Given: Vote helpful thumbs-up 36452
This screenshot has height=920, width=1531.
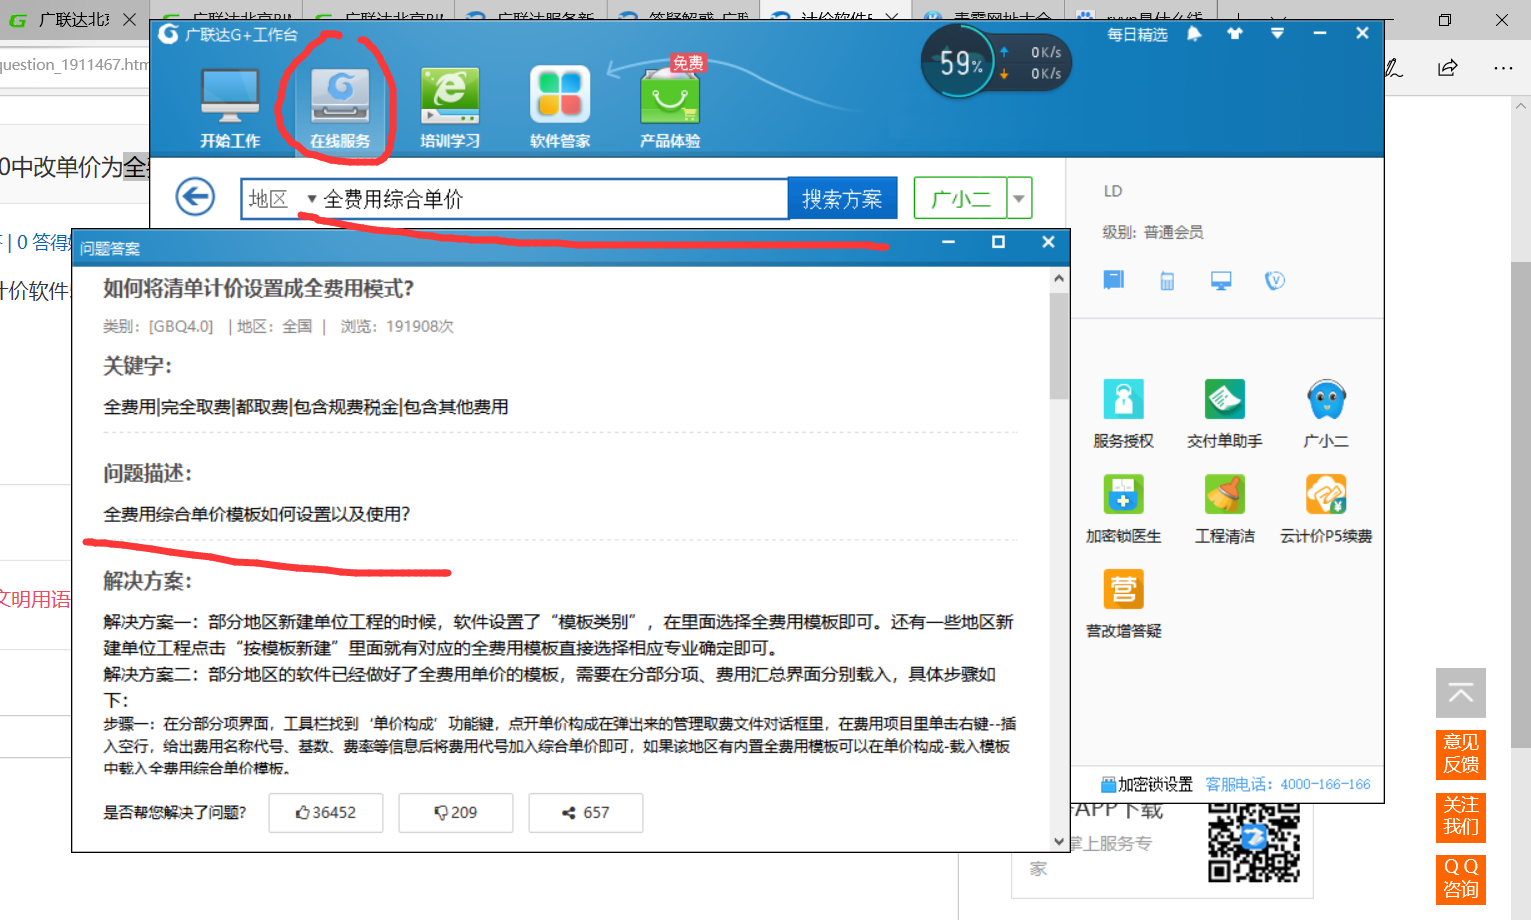Looking at the screenshot, I should pos(326,813).
